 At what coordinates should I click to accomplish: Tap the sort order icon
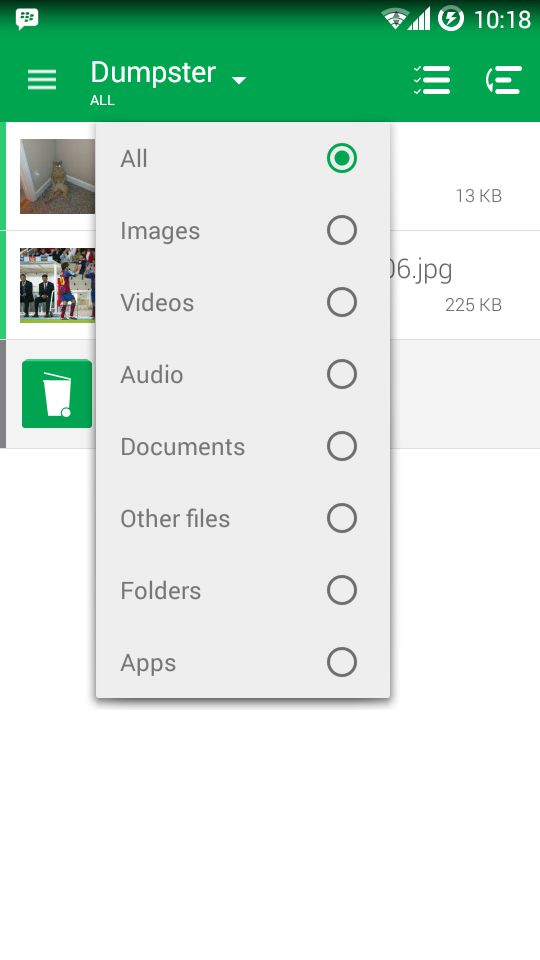(x=504, y=80)
